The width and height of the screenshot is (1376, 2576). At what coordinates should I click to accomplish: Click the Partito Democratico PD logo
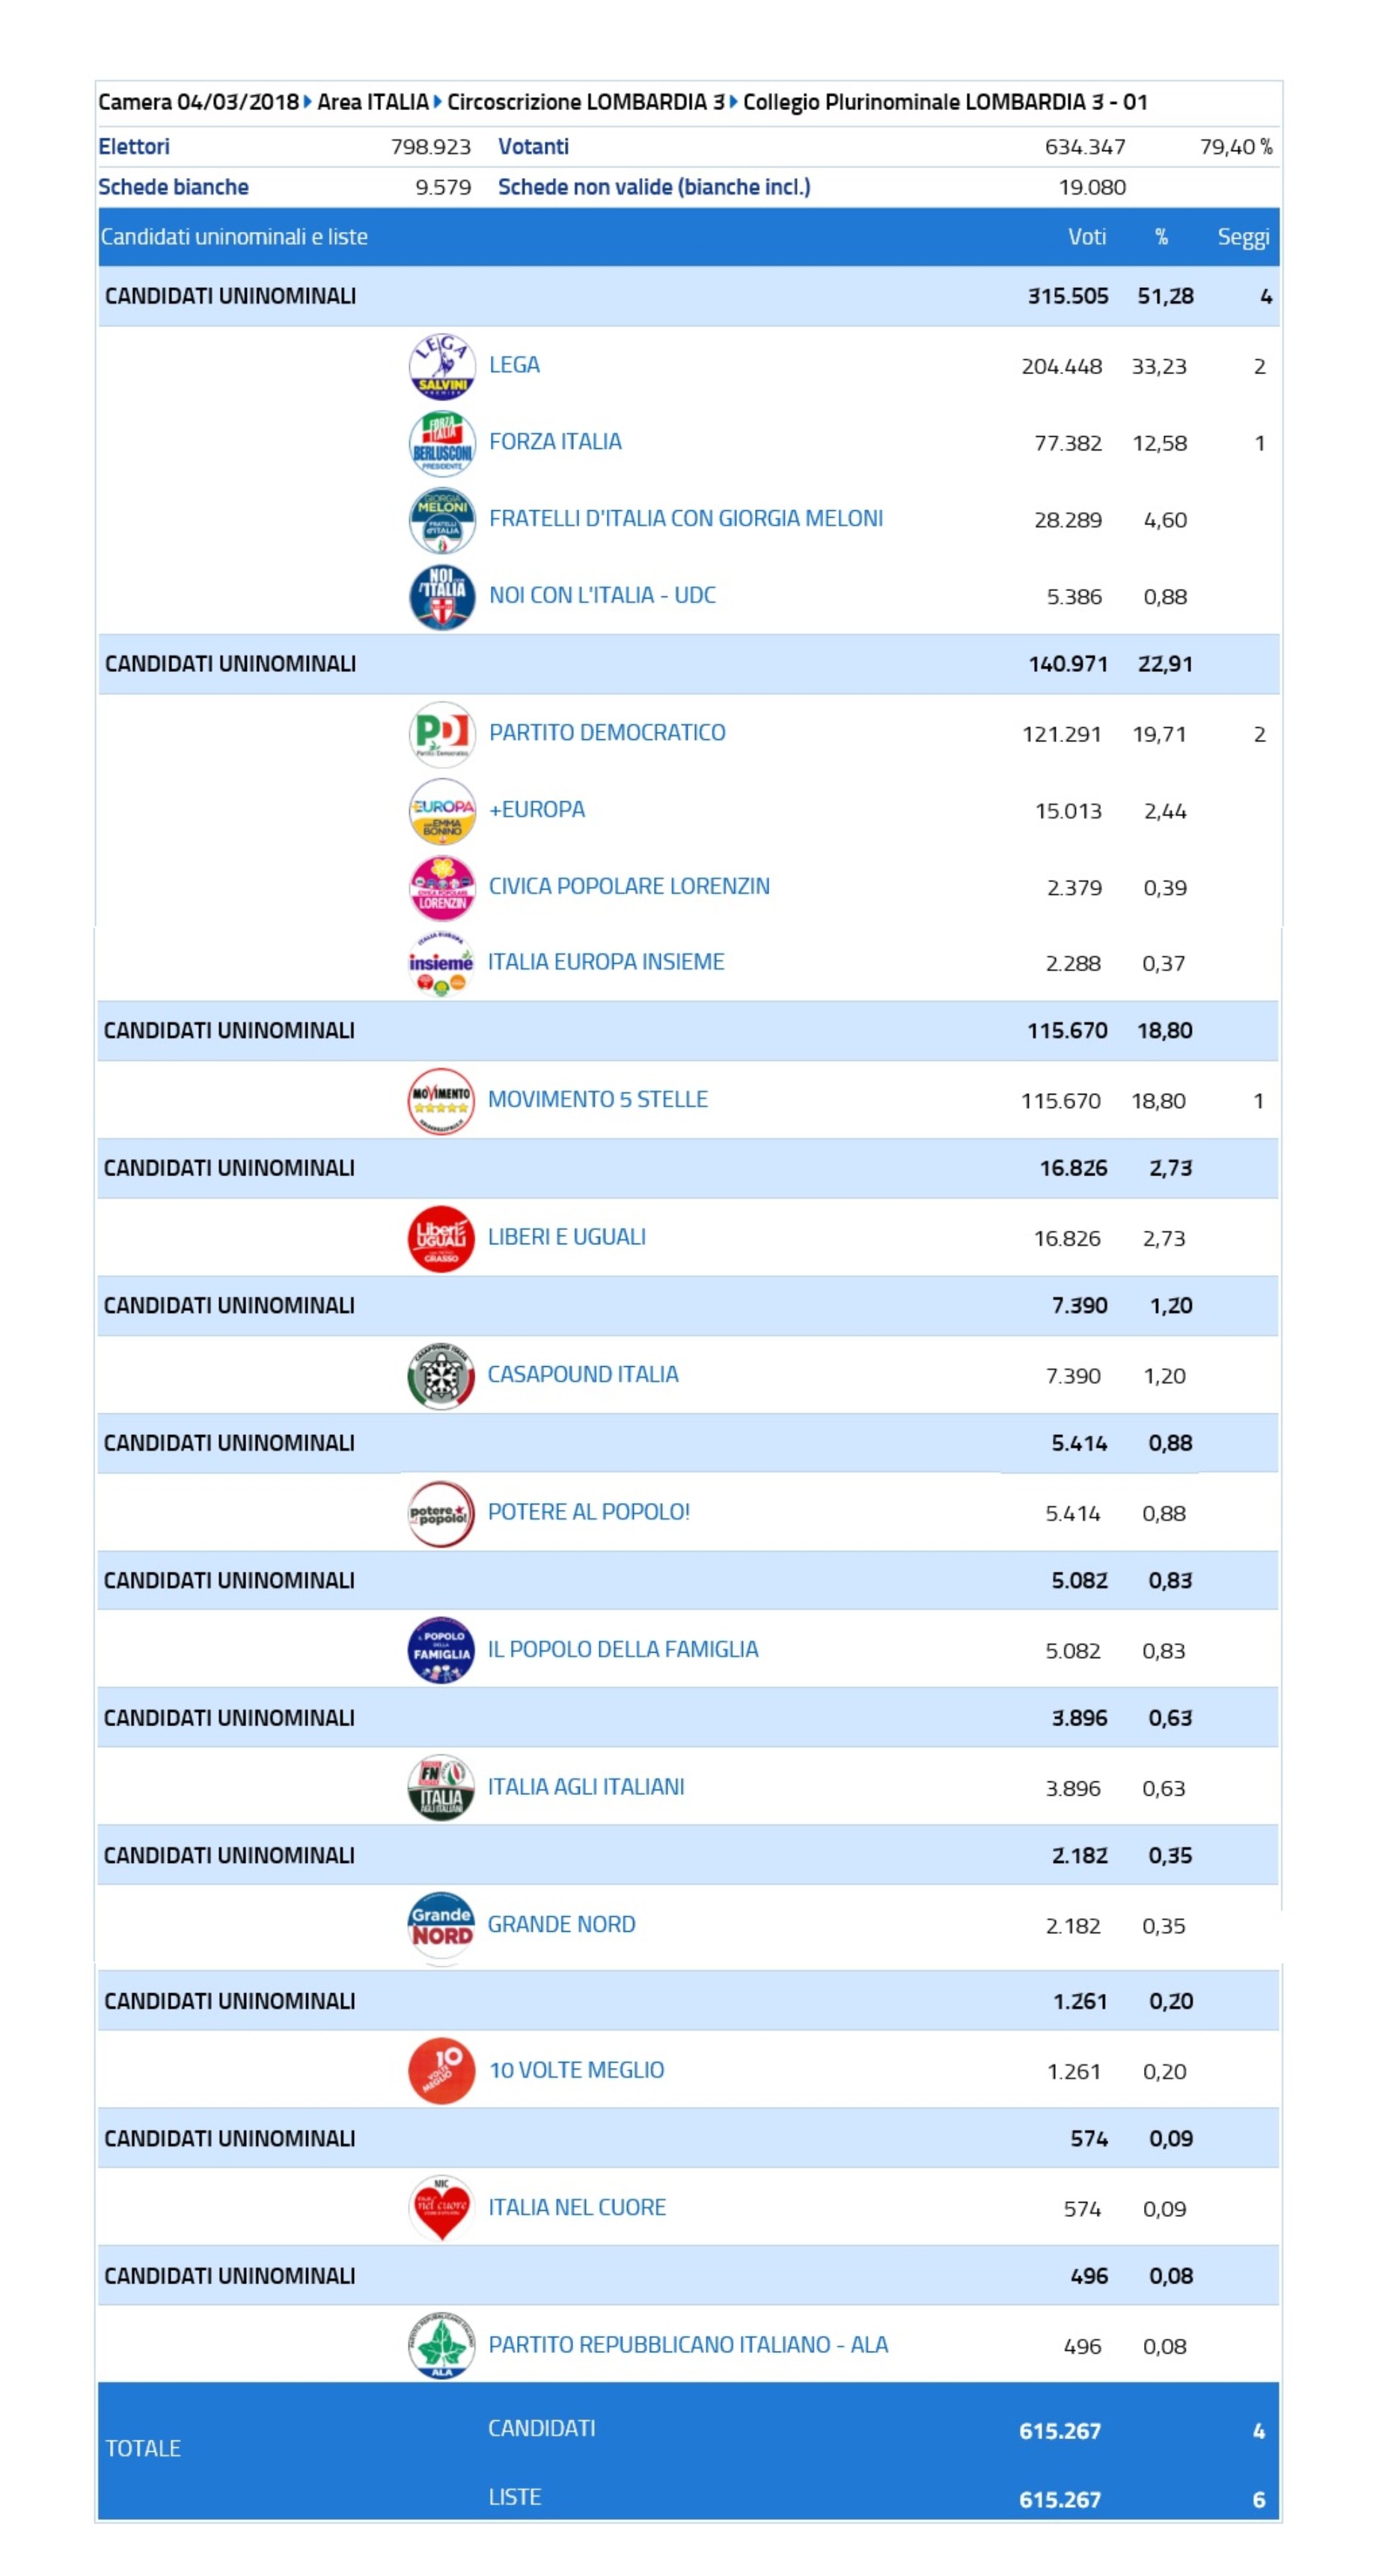tap(442, 734)
